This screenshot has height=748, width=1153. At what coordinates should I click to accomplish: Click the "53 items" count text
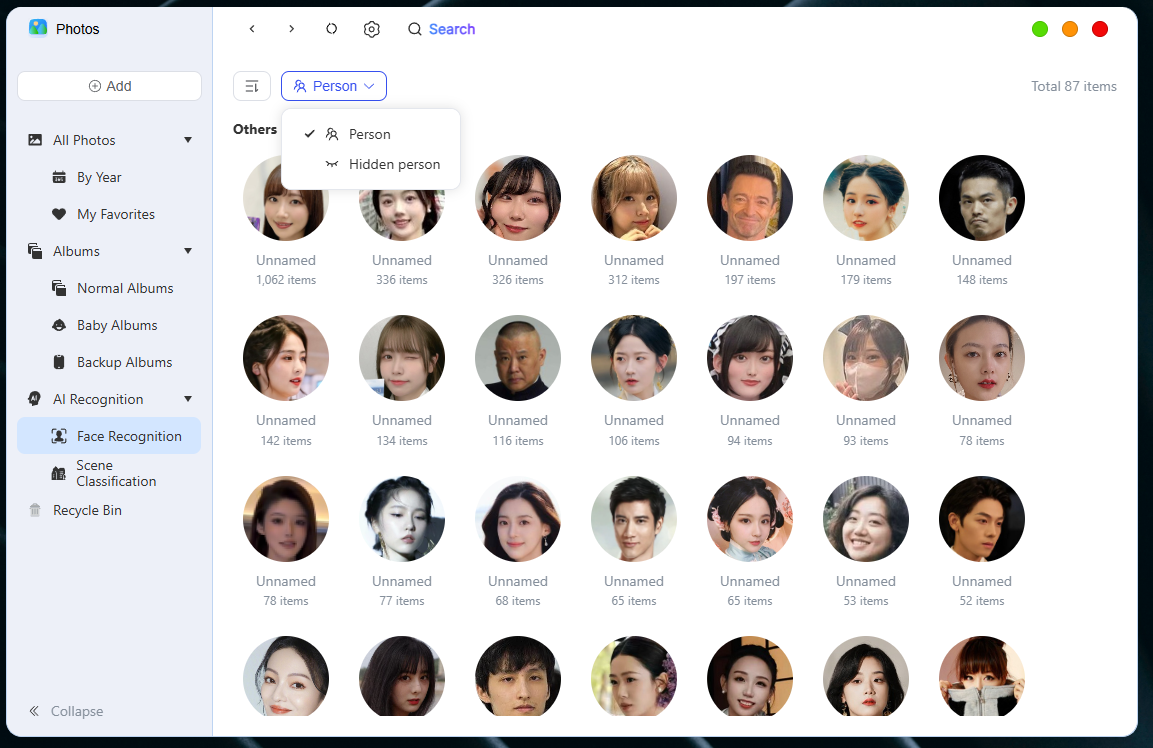click(866, 601)
